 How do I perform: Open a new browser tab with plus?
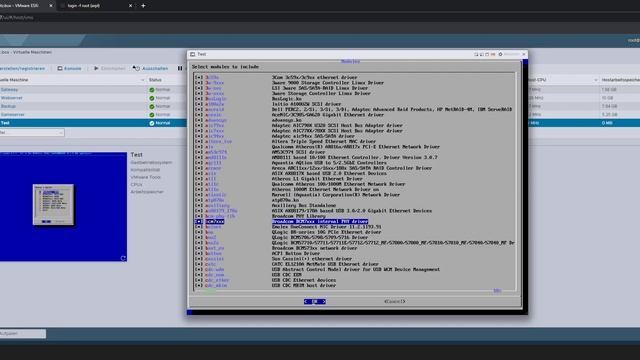point(143,6)
